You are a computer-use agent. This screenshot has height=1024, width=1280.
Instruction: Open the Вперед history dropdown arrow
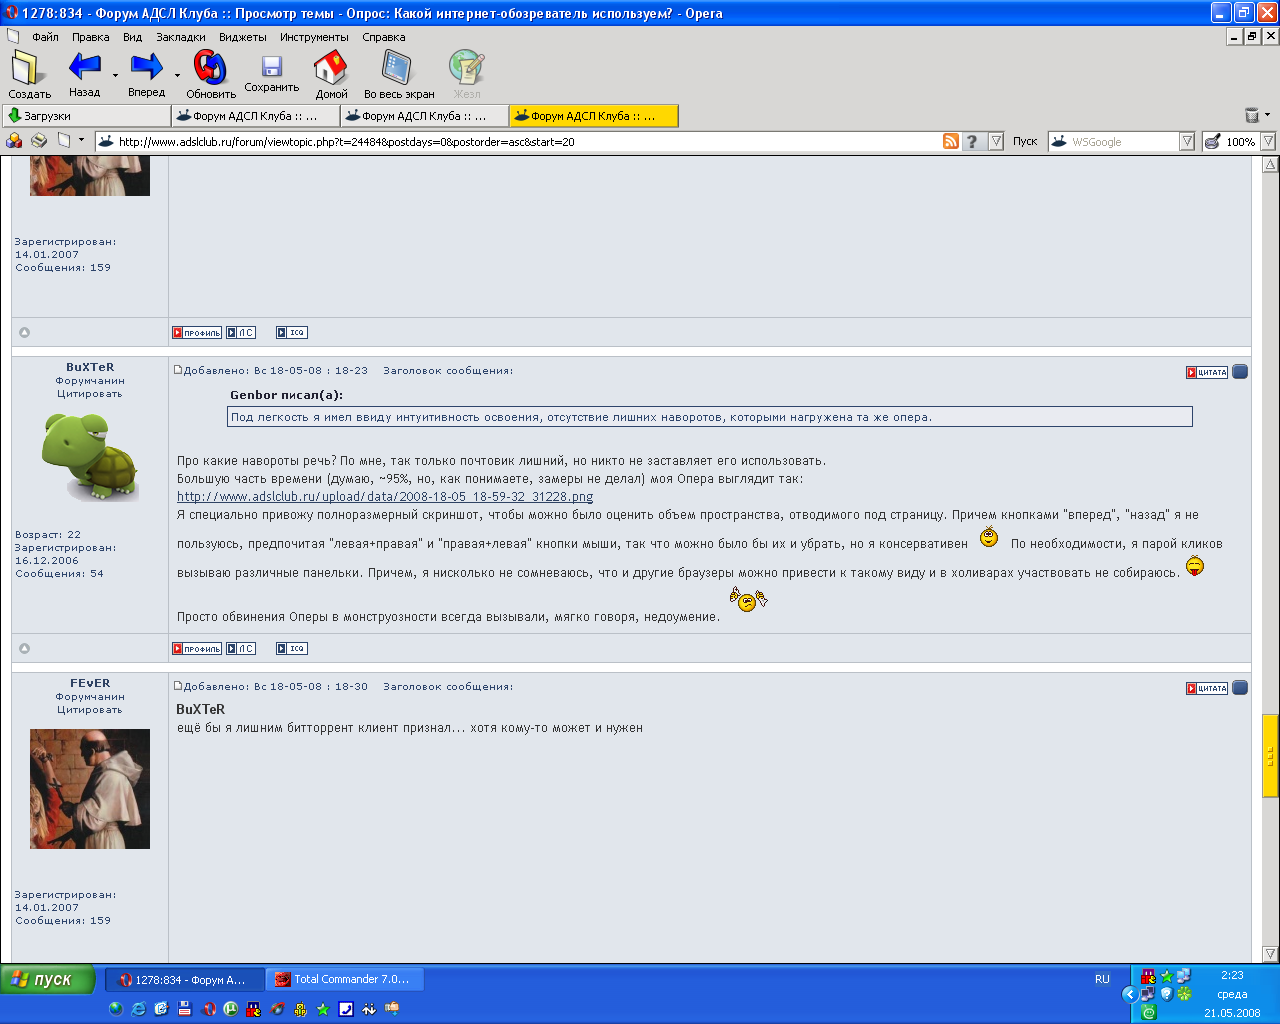coord(177,76)
